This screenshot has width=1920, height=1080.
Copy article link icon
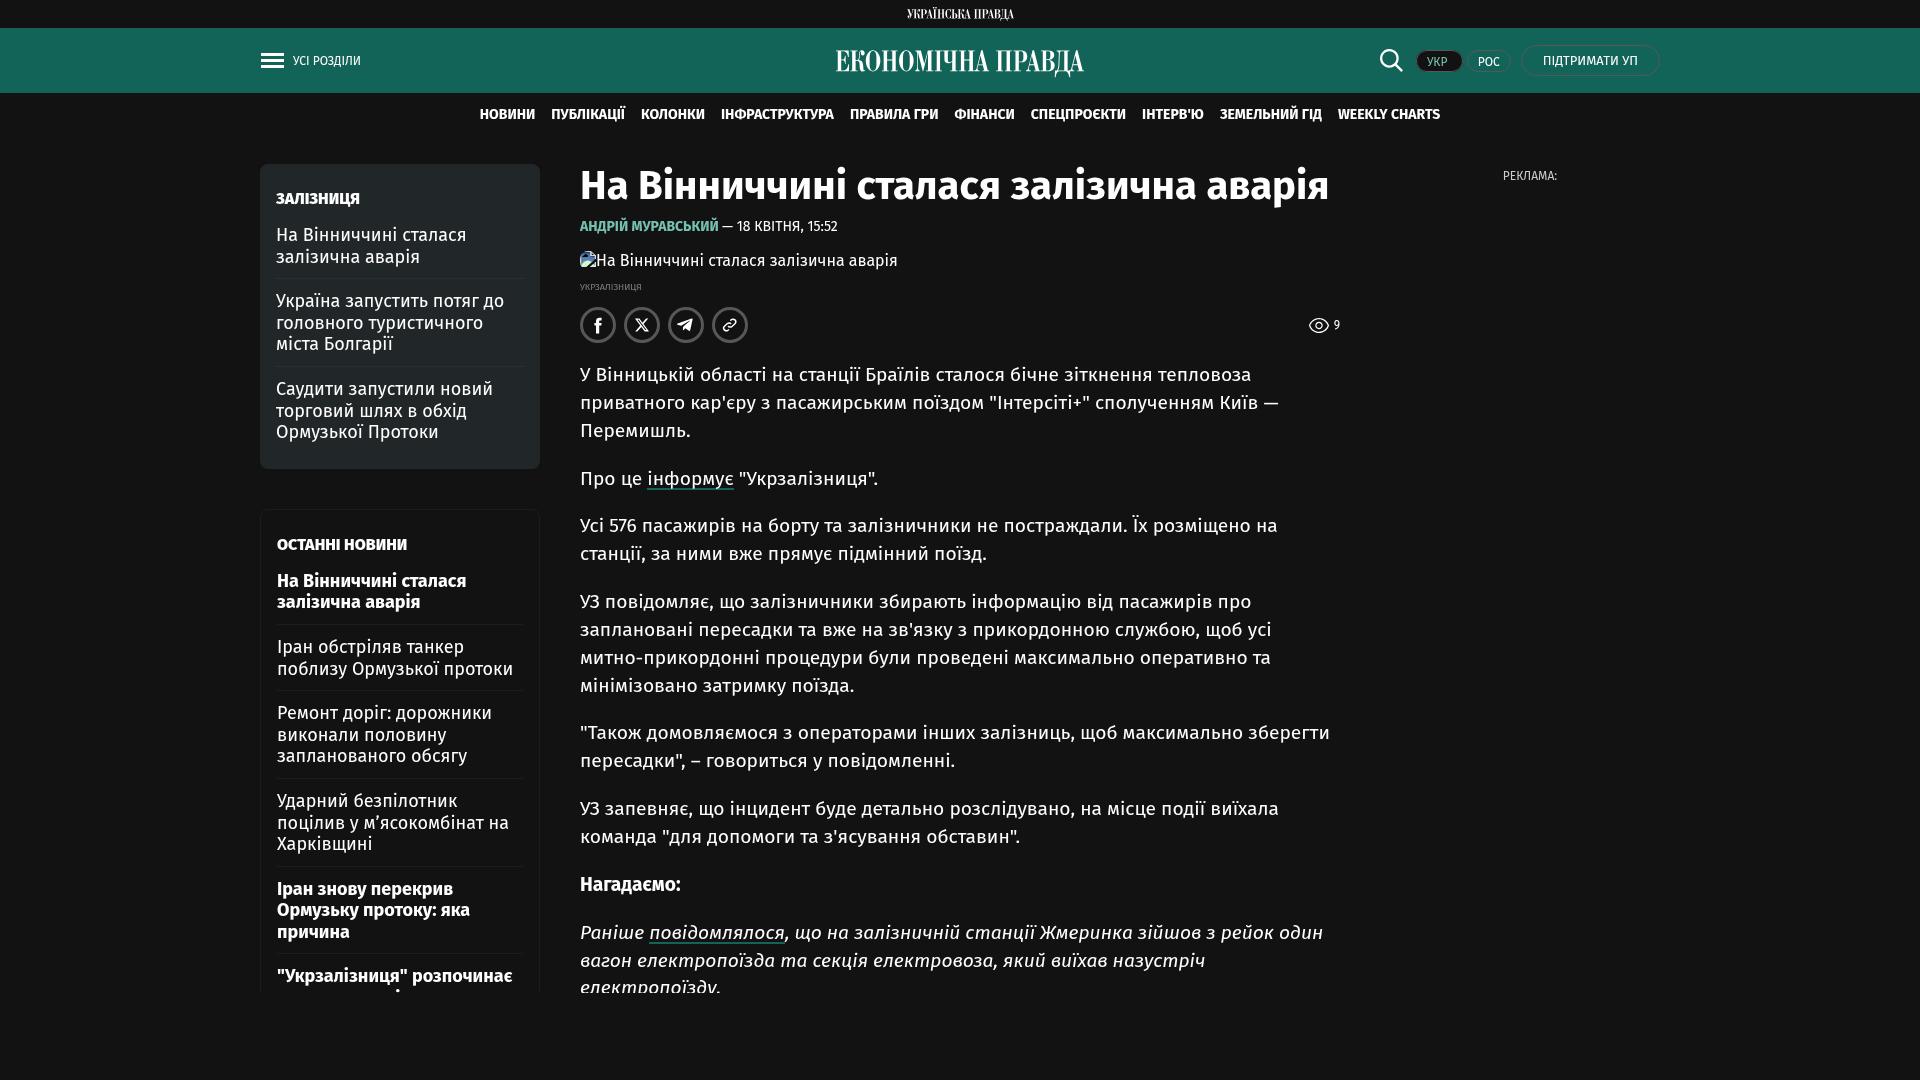730,325
